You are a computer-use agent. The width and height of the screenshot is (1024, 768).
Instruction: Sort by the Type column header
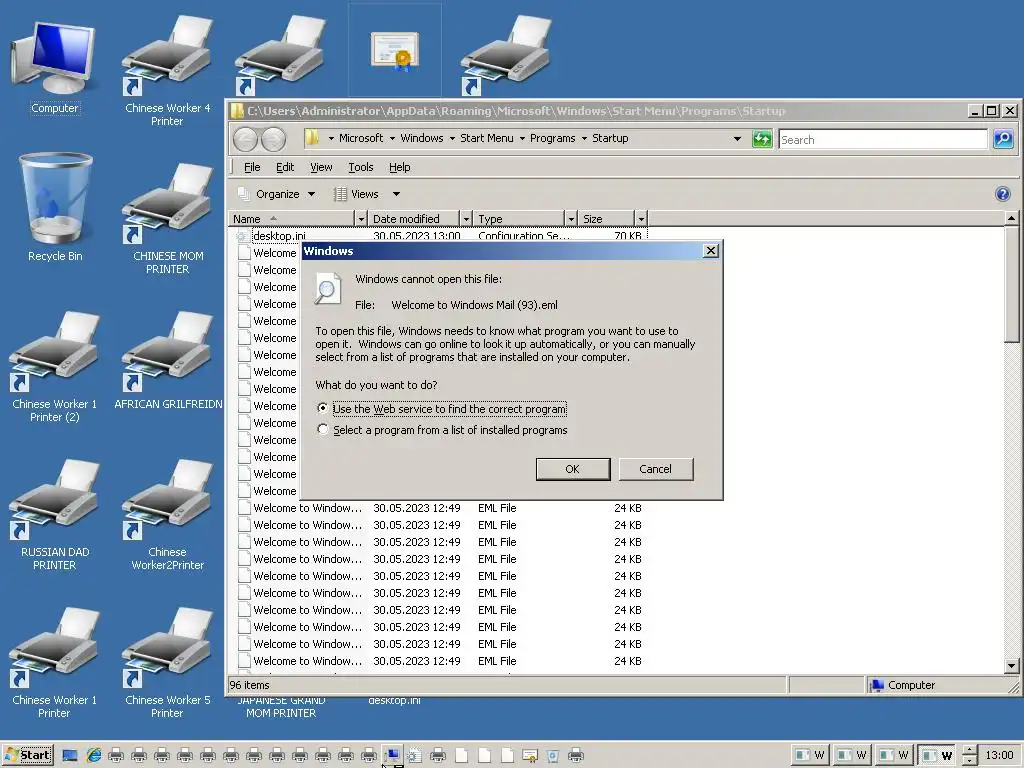click(x=519, y=219)
